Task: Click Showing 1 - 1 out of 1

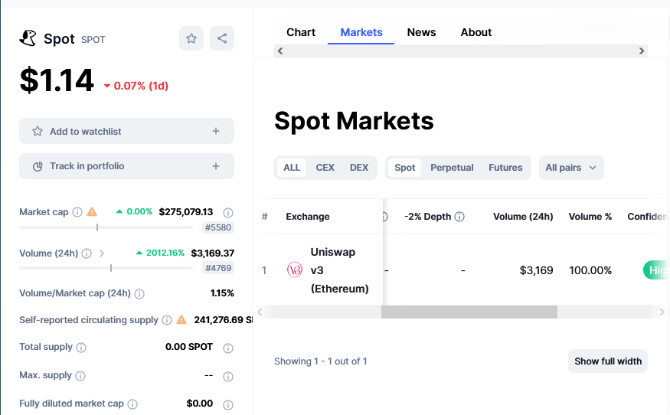Action: (x=320, y=361)
